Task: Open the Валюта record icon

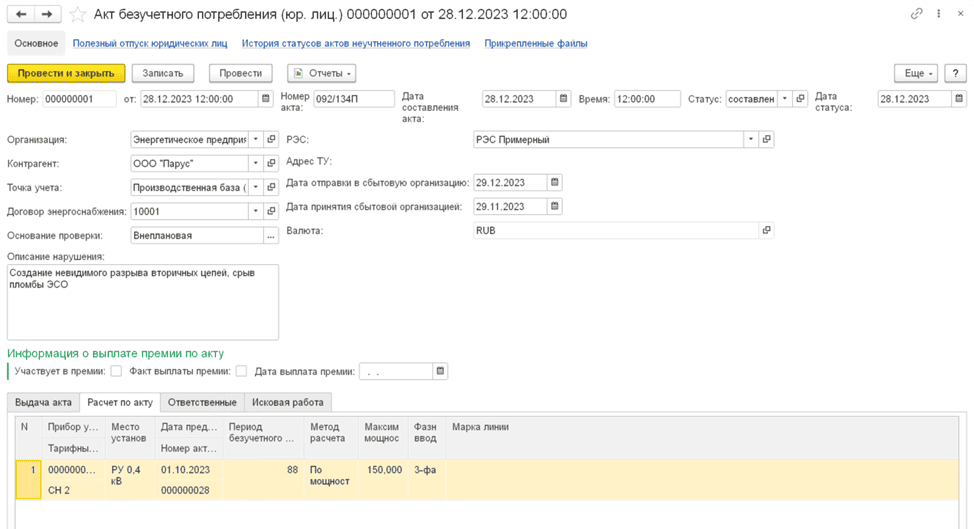Action: (x=767, y=230)
